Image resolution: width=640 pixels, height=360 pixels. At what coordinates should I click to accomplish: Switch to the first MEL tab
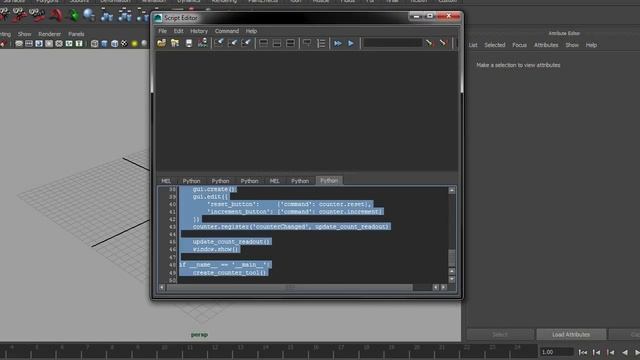pyautogui.click(x=166, y=181)
